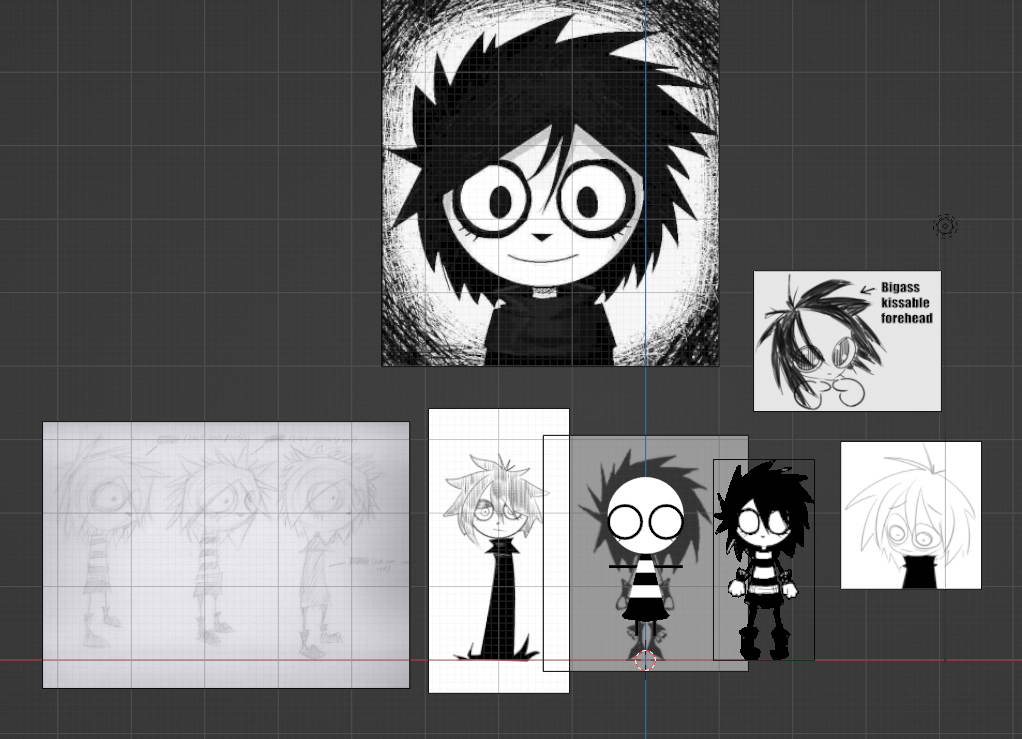This screenshot has height=739, width=1022.
Task: Select the faint pencil turnaround sheet image
Action: click(226, 555)
